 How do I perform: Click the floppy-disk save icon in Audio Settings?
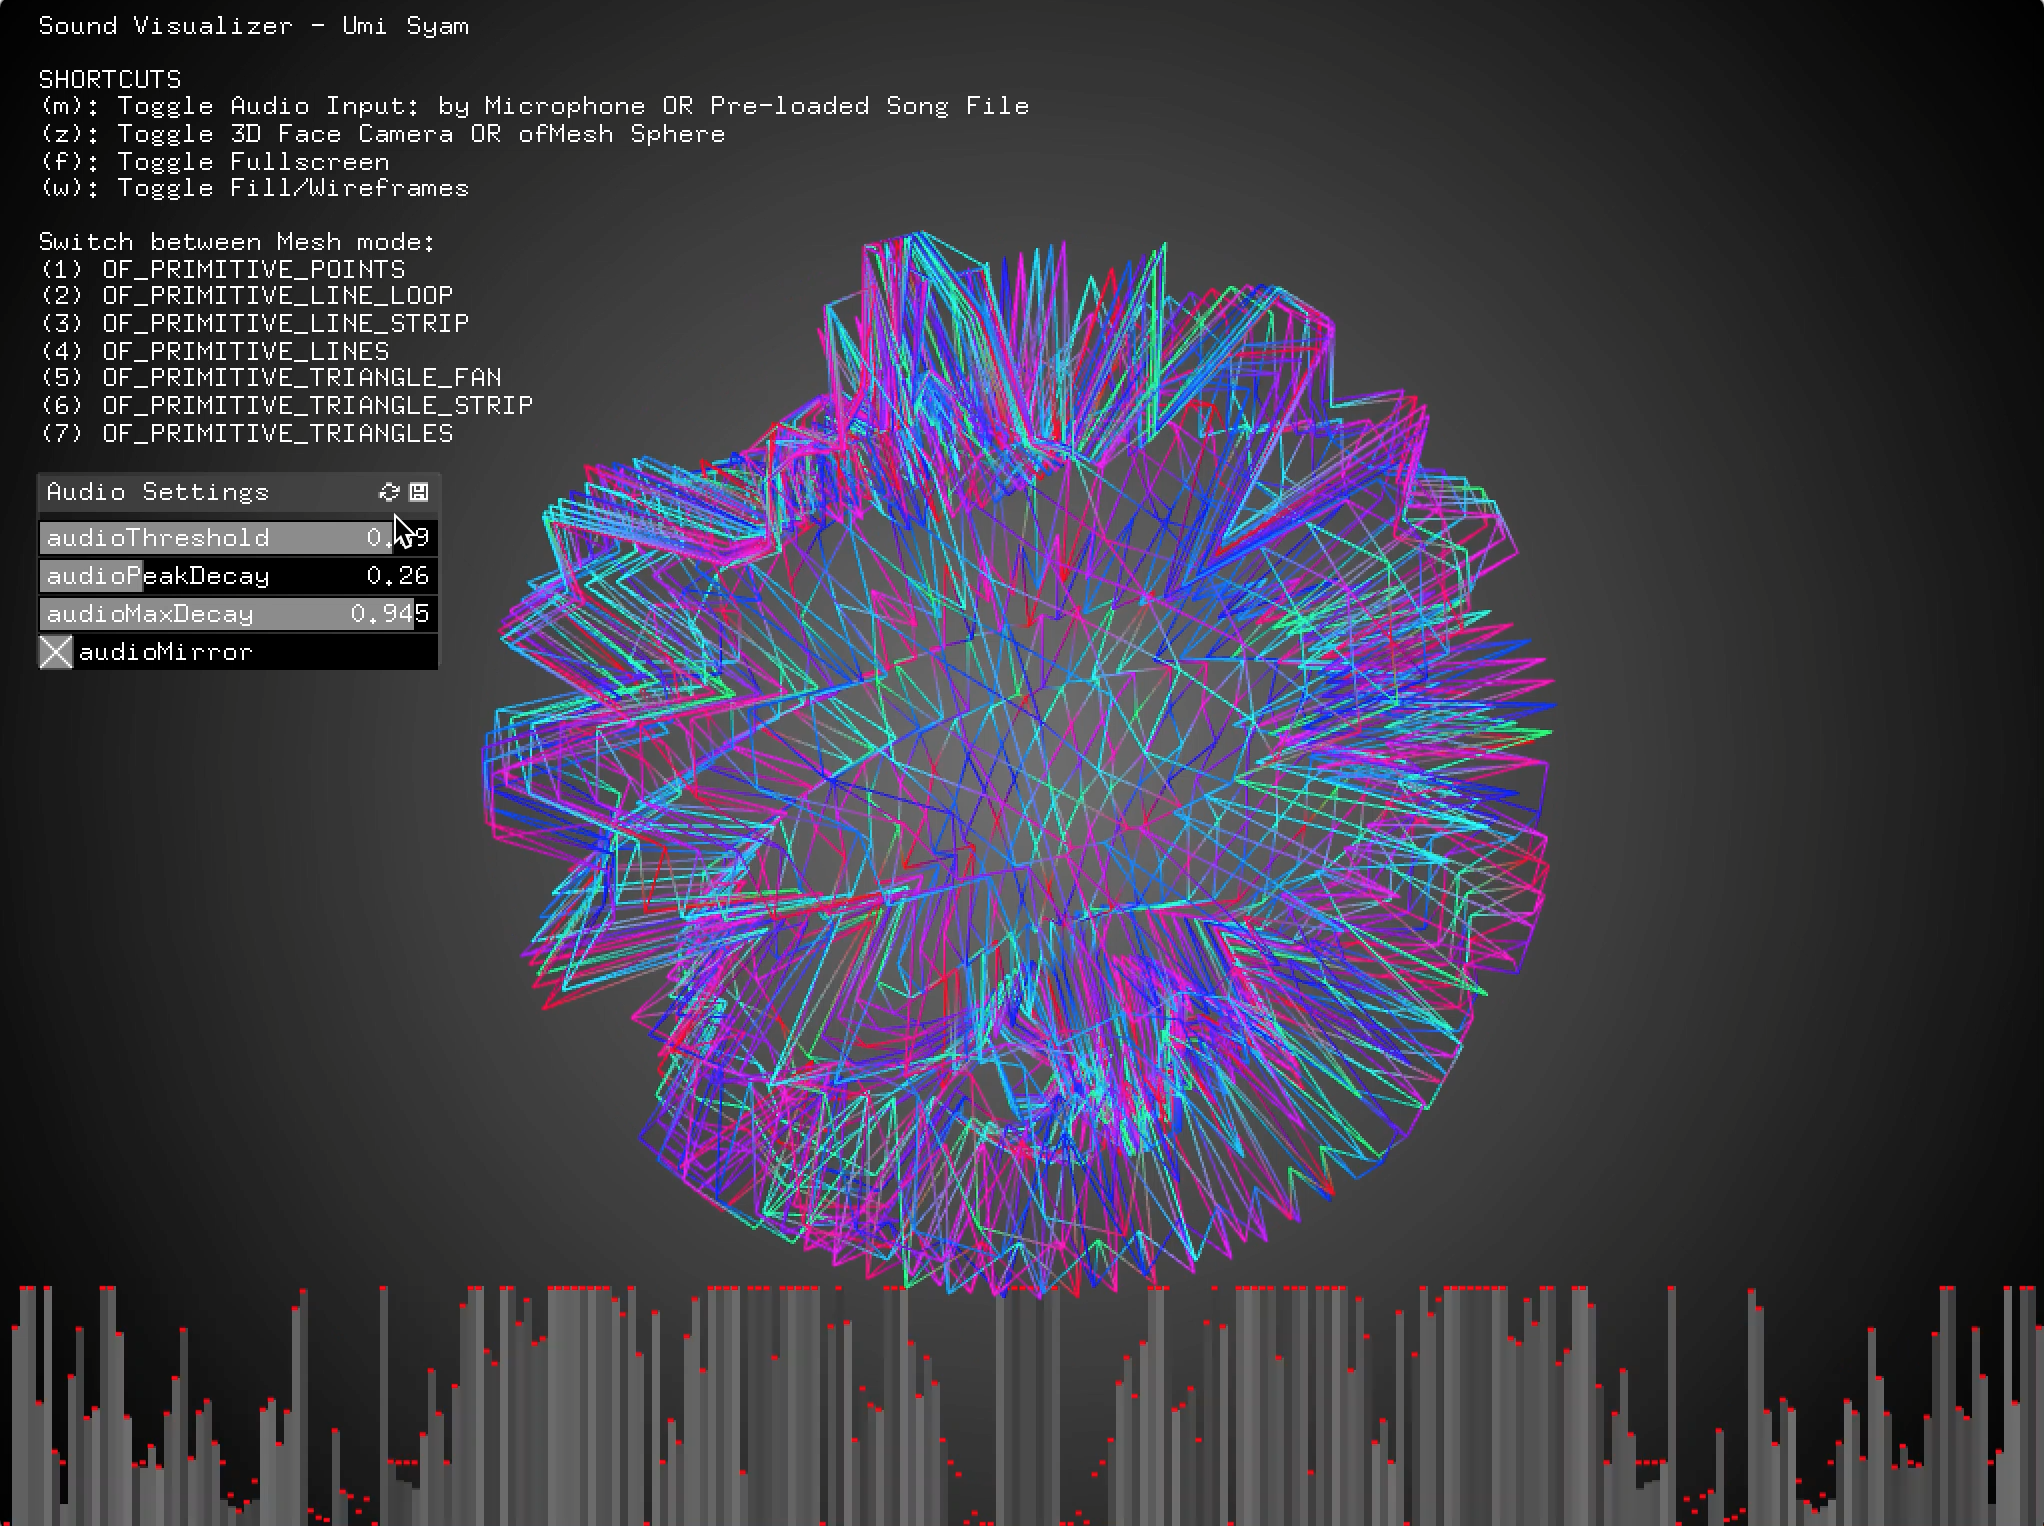pyautogui.click(x=419, y=492)
